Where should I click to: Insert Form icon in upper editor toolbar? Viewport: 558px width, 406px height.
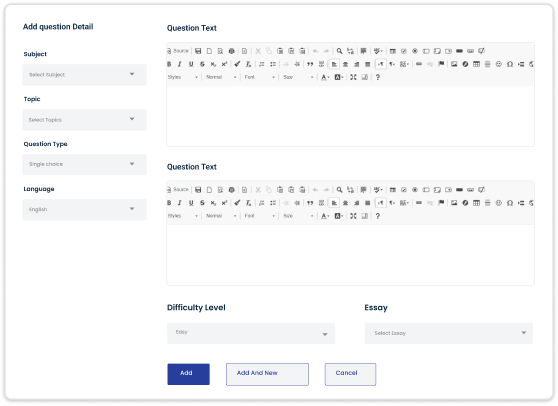point(393,51)
